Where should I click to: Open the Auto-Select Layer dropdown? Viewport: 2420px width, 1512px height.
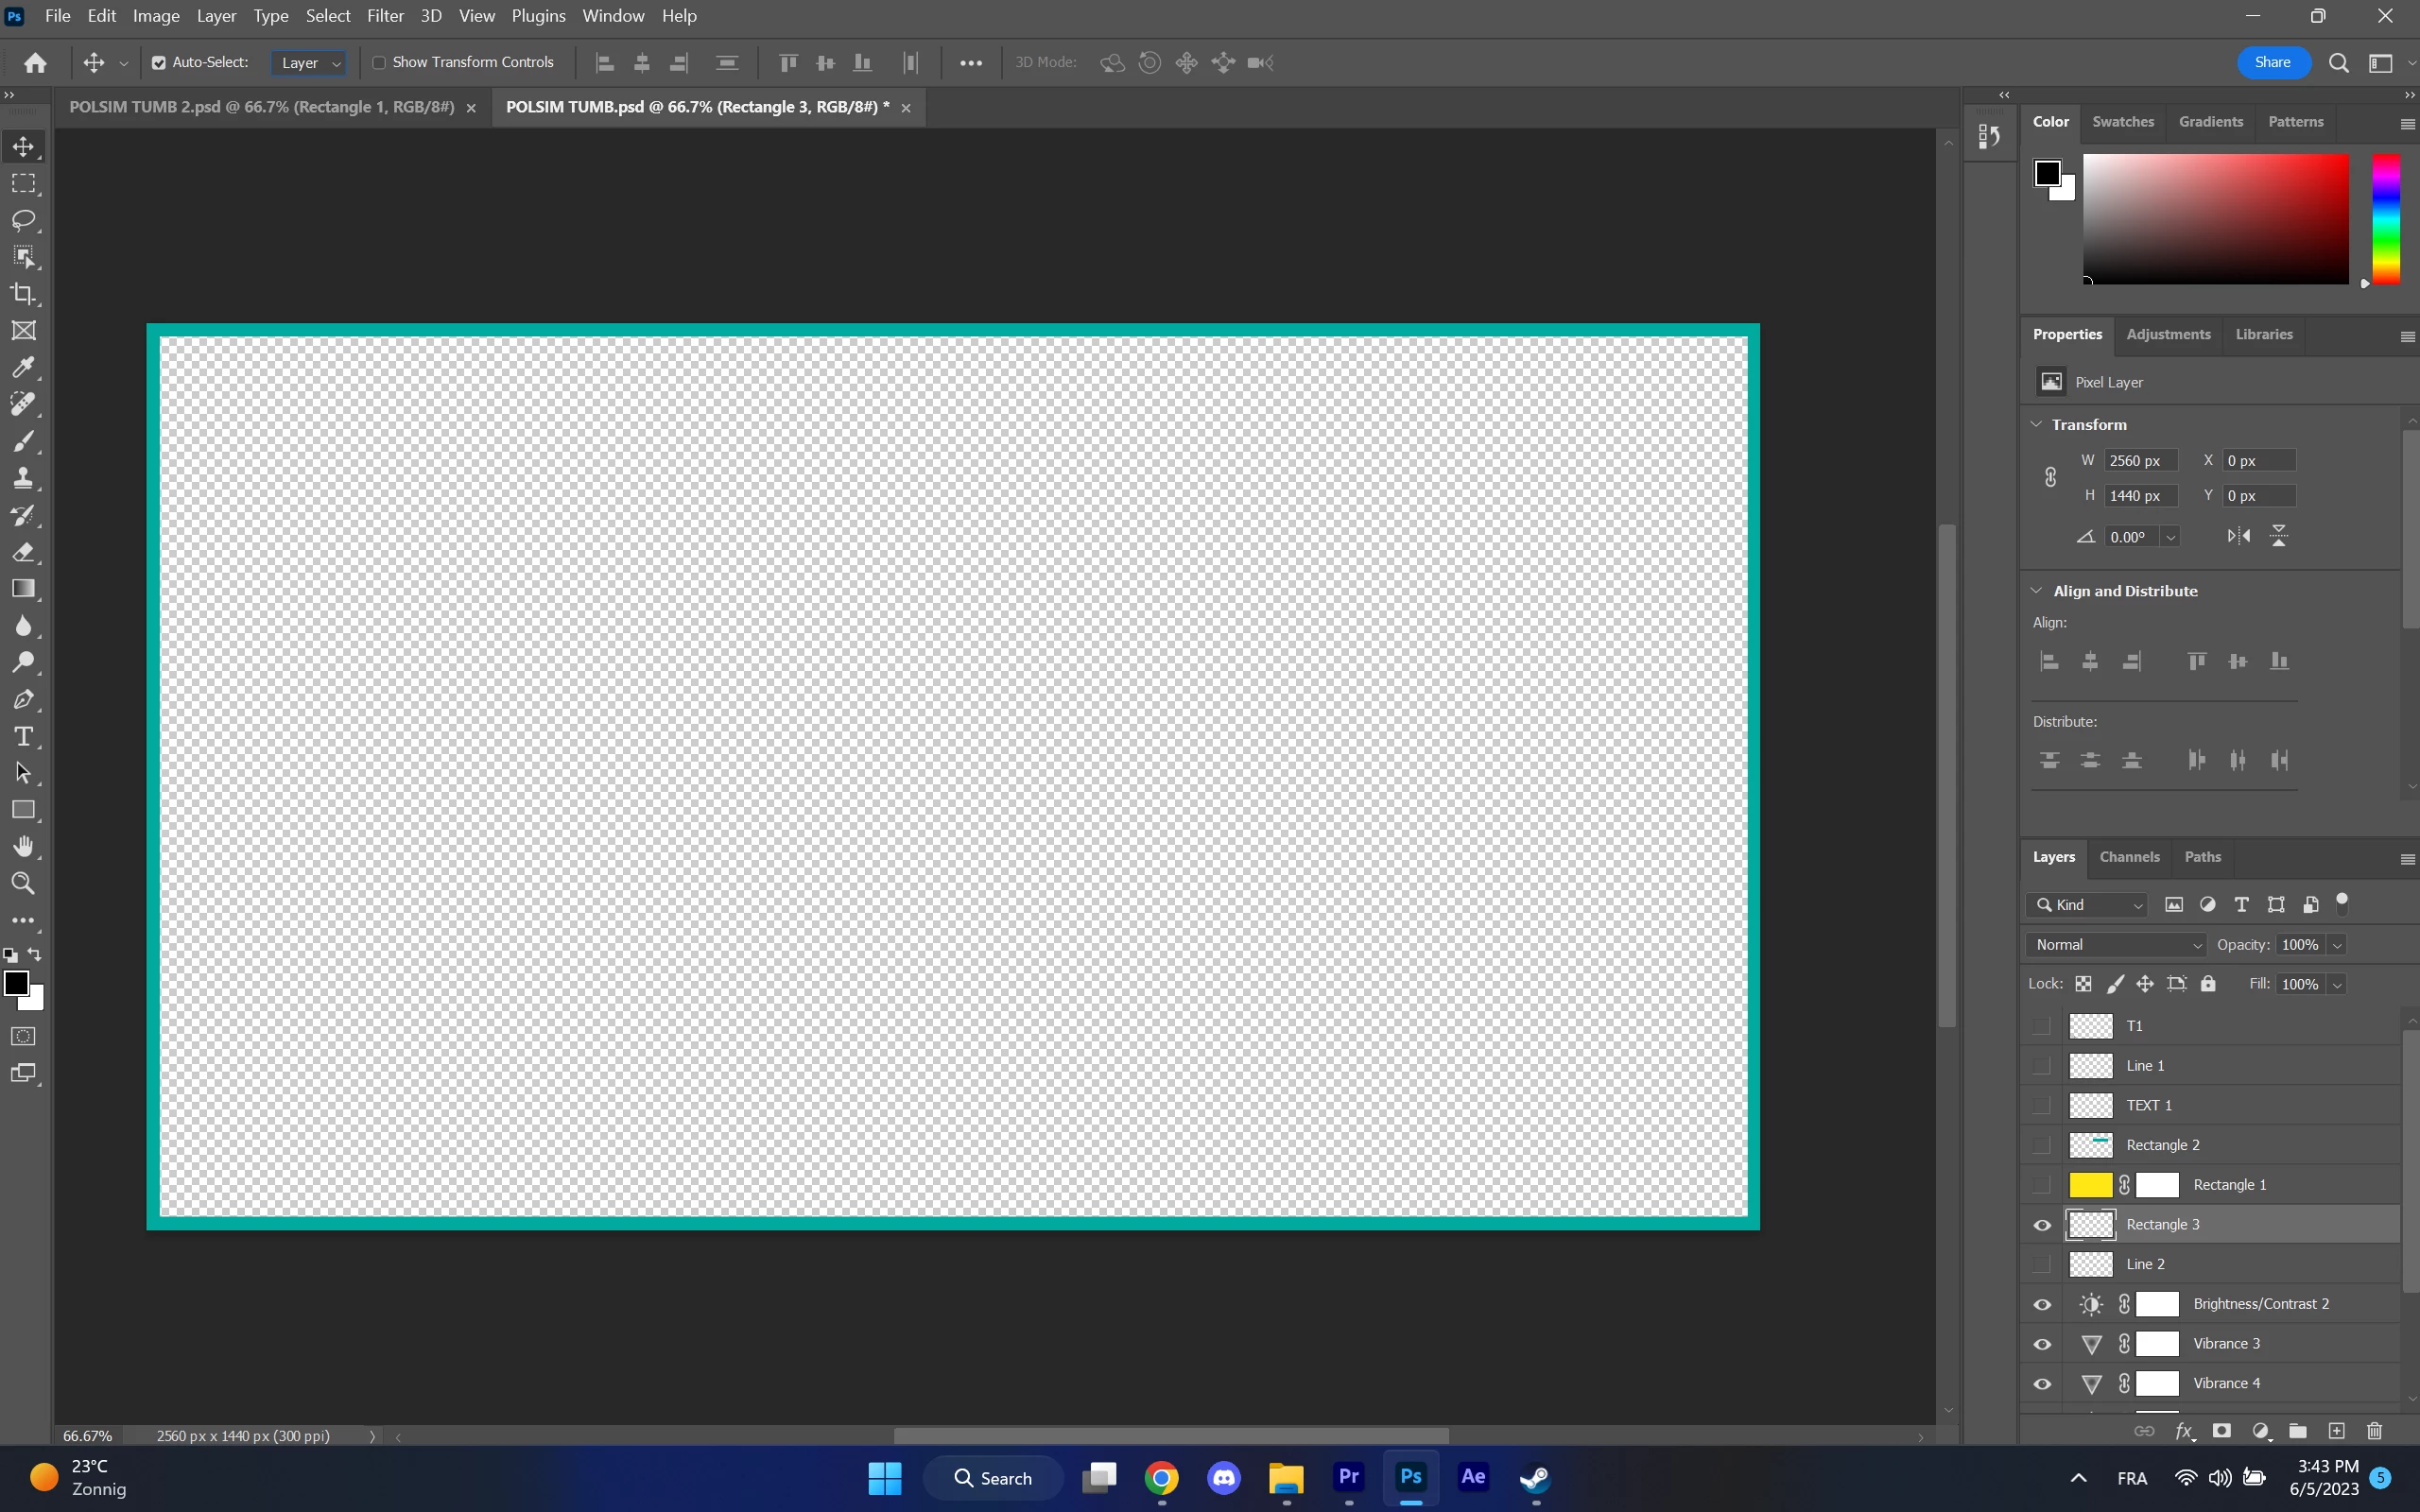point(309,63)
